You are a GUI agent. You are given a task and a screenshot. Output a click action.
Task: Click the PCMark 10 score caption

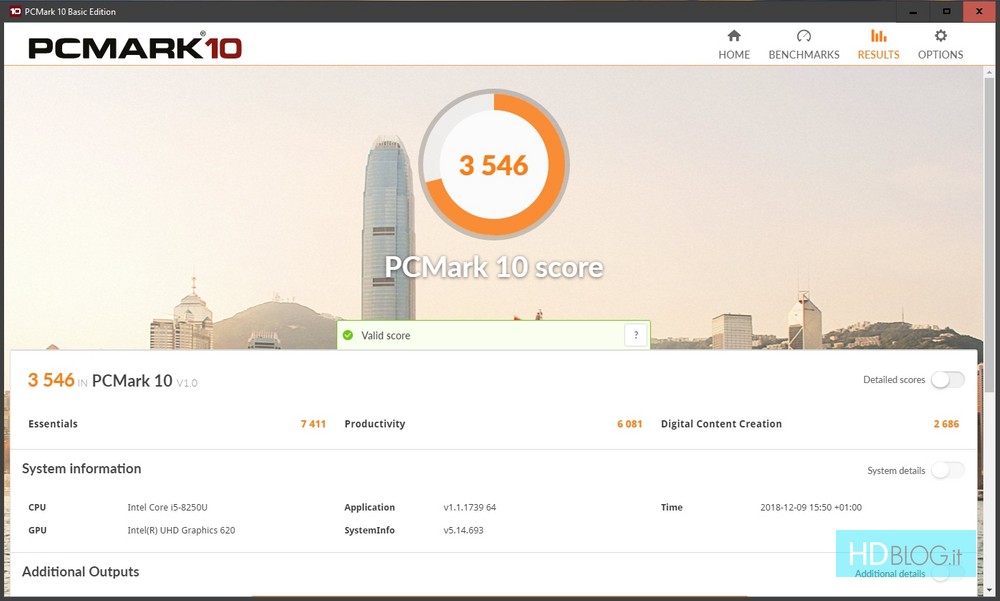click(x=494, y=267)
